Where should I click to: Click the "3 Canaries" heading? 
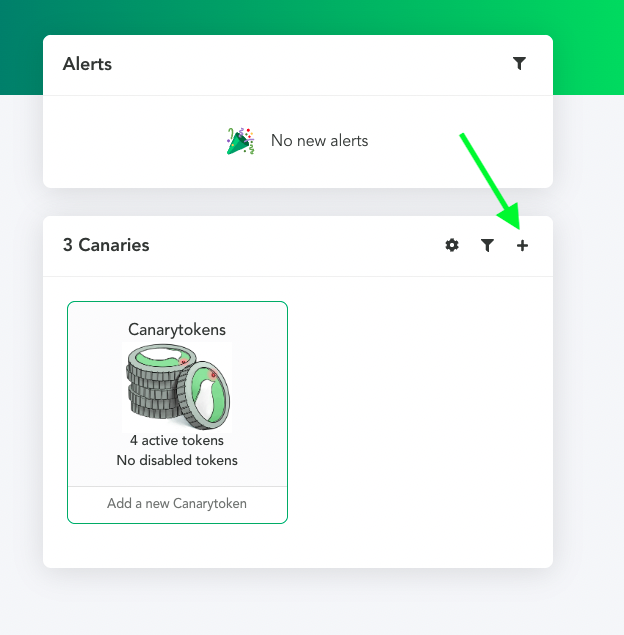(x=106, y=245)
